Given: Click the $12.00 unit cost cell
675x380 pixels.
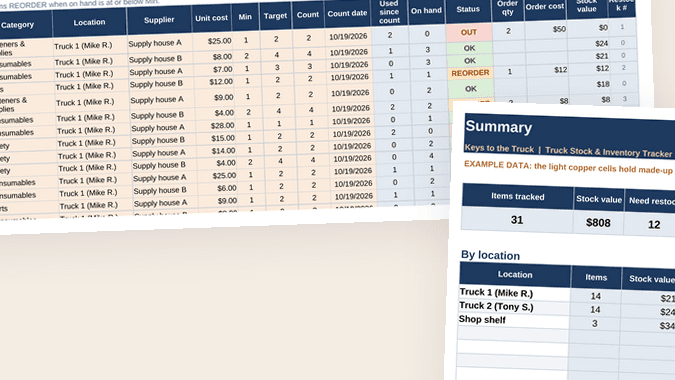Looking at the screenshot, I should coord(214,81).
